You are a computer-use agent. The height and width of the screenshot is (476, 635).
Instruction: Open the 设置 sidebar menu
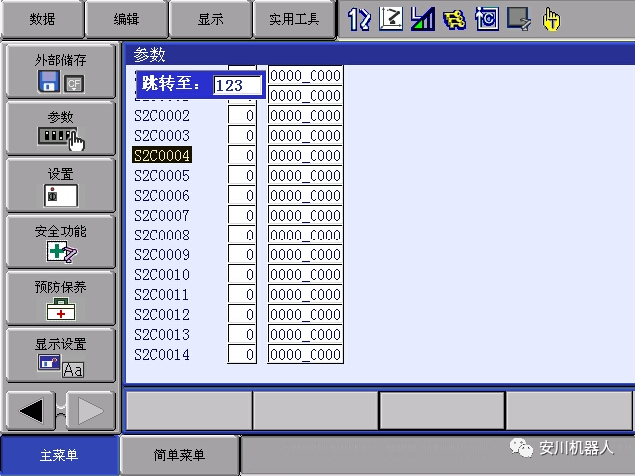tap(61, 186)
